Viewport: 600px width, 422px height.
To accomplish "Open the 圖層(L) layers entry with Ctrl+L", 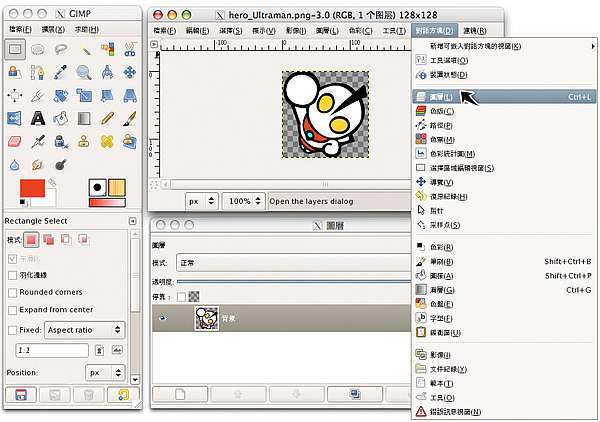I will point(504,97).
